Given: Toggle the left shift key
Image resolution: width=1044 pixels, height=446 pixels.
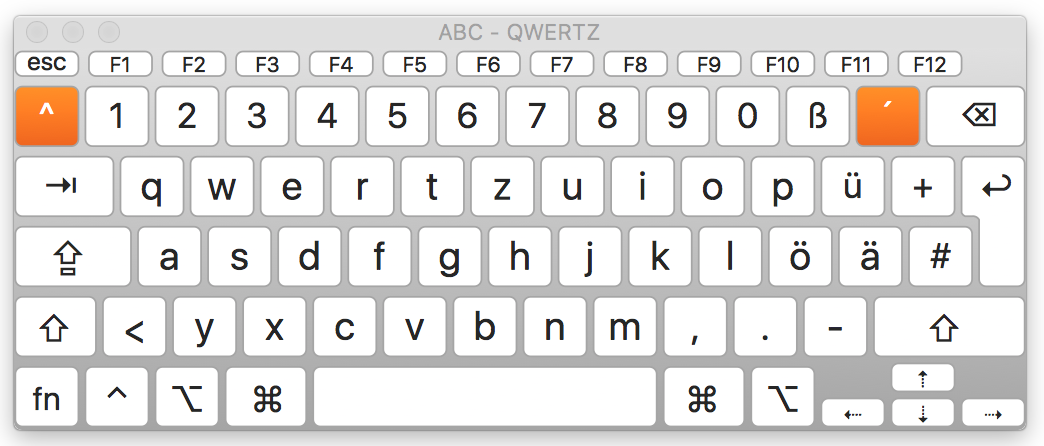Looking at the screenshot, I should [x=55, y=327].
